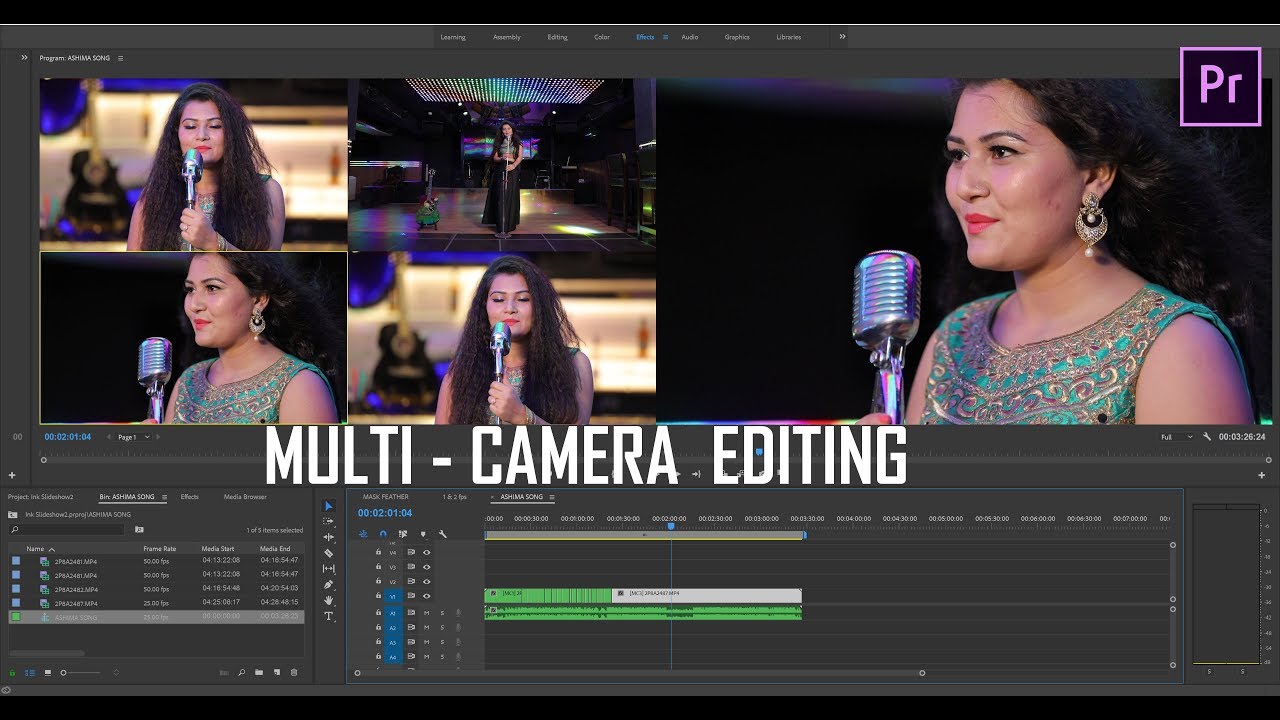Open ASHIMA SONG timeline panel menu

click(552, 497)
